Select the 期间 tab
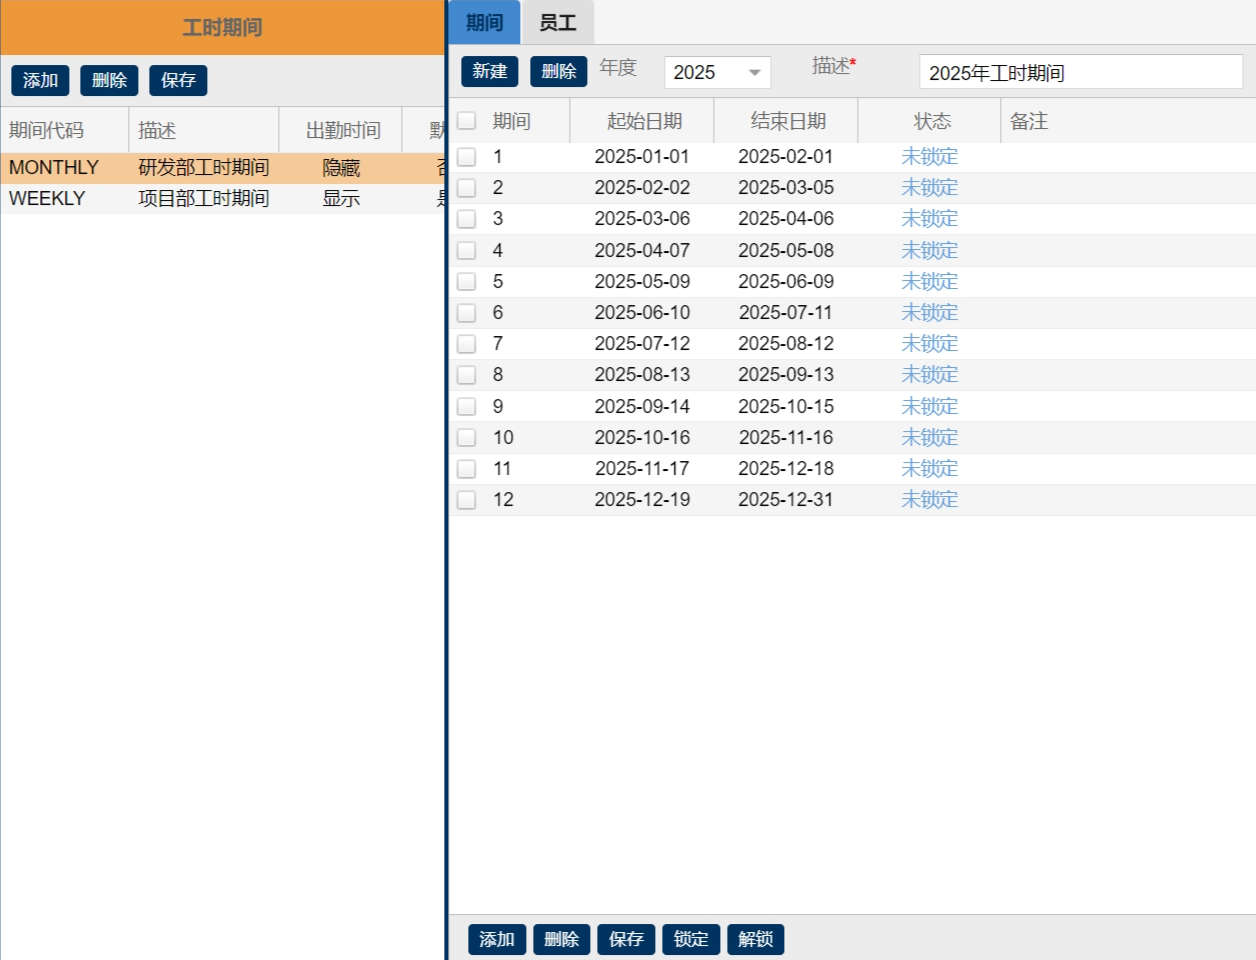The height and width of the screenshot is (960, 1256). [x=484, y=23]
